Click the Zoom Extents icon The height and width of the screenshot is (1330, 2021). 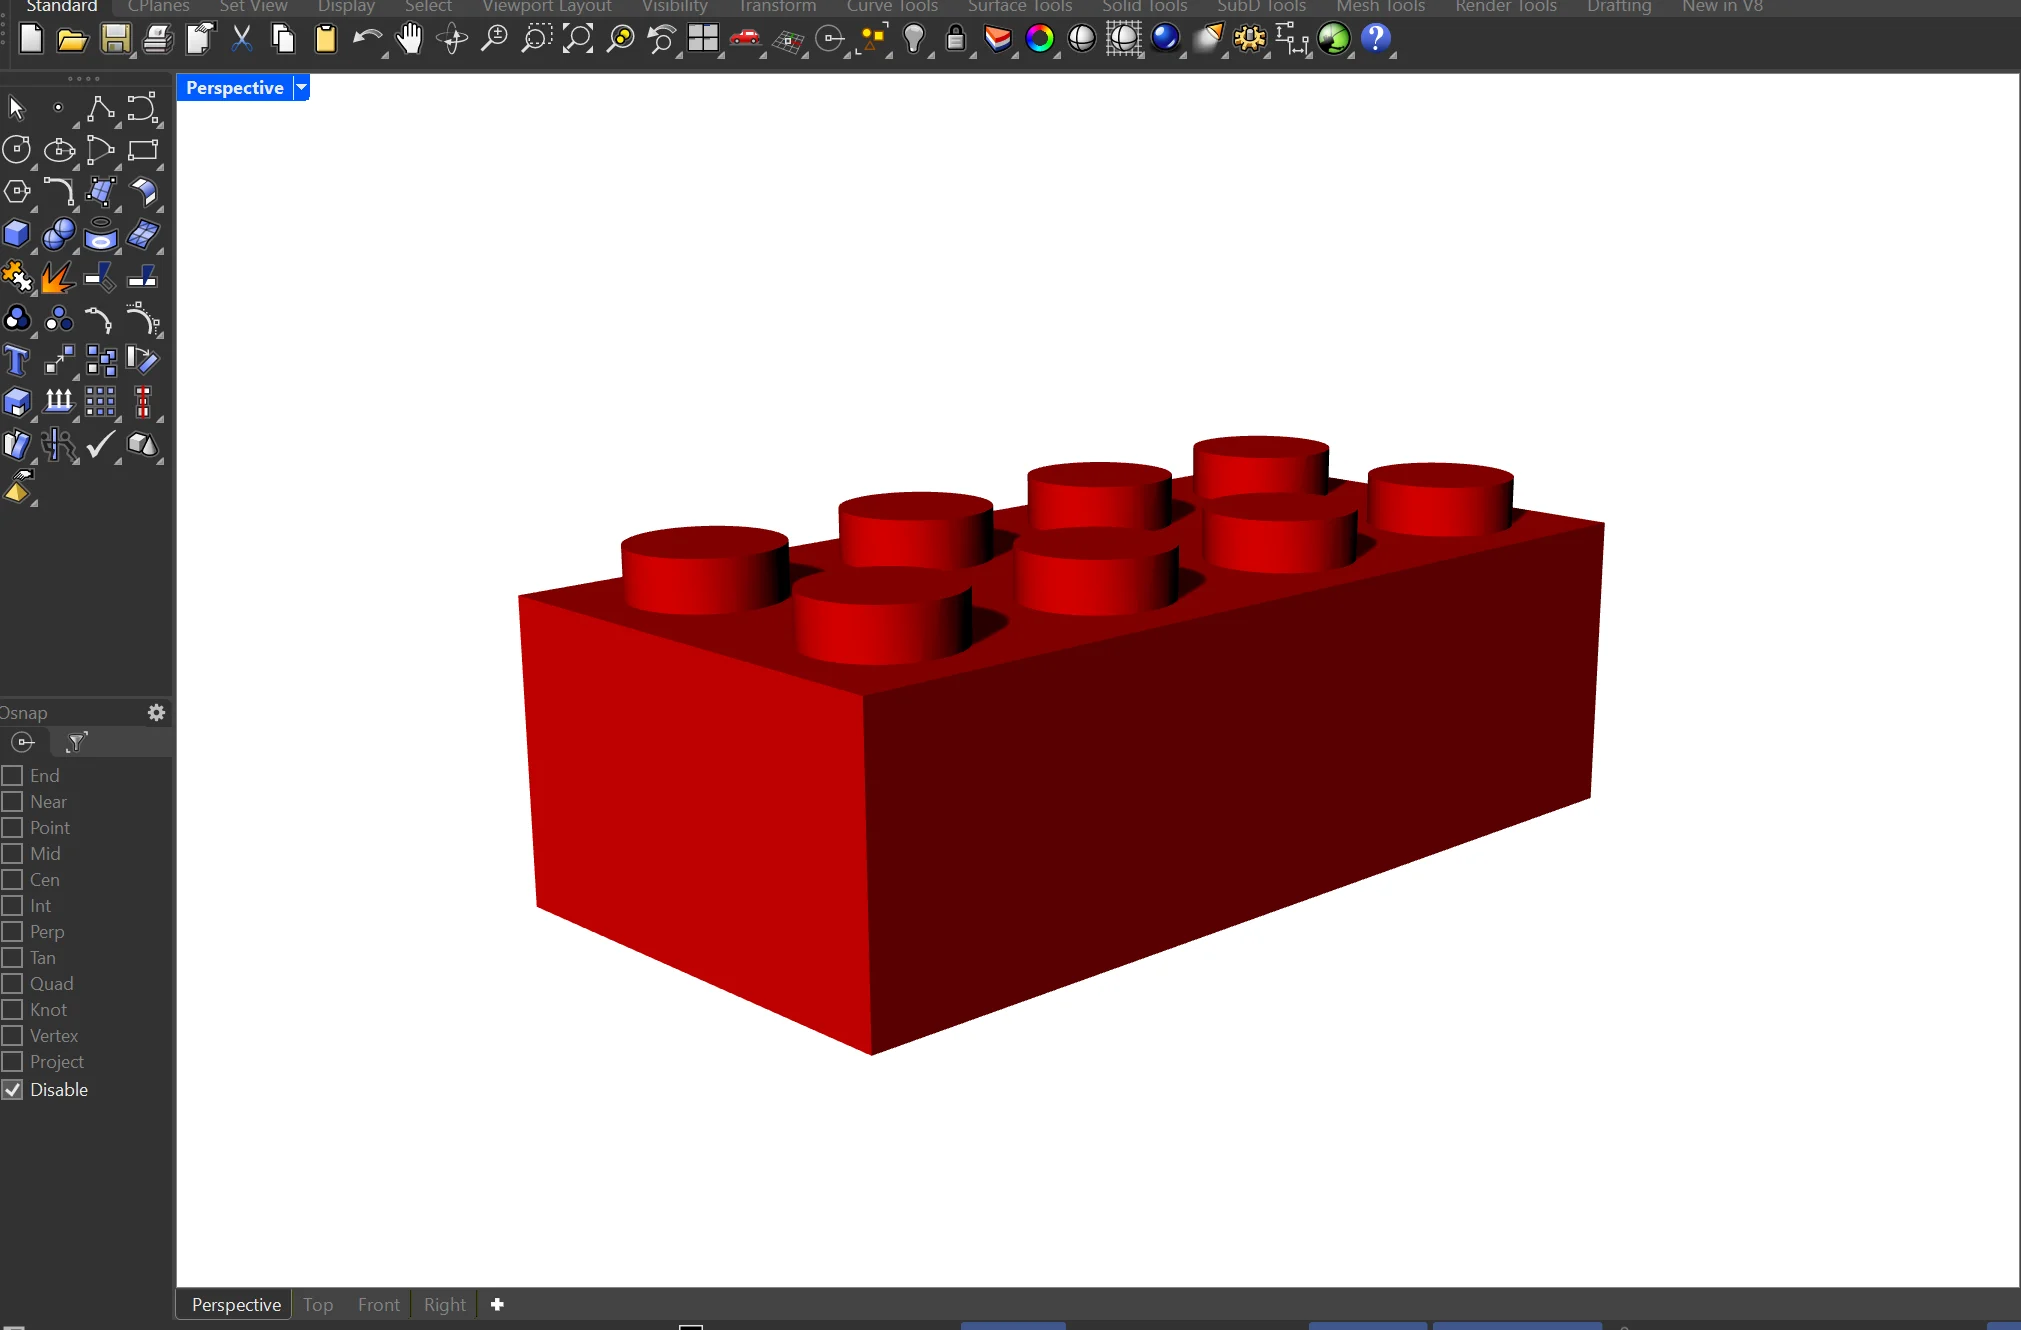(x=578, y=40)
